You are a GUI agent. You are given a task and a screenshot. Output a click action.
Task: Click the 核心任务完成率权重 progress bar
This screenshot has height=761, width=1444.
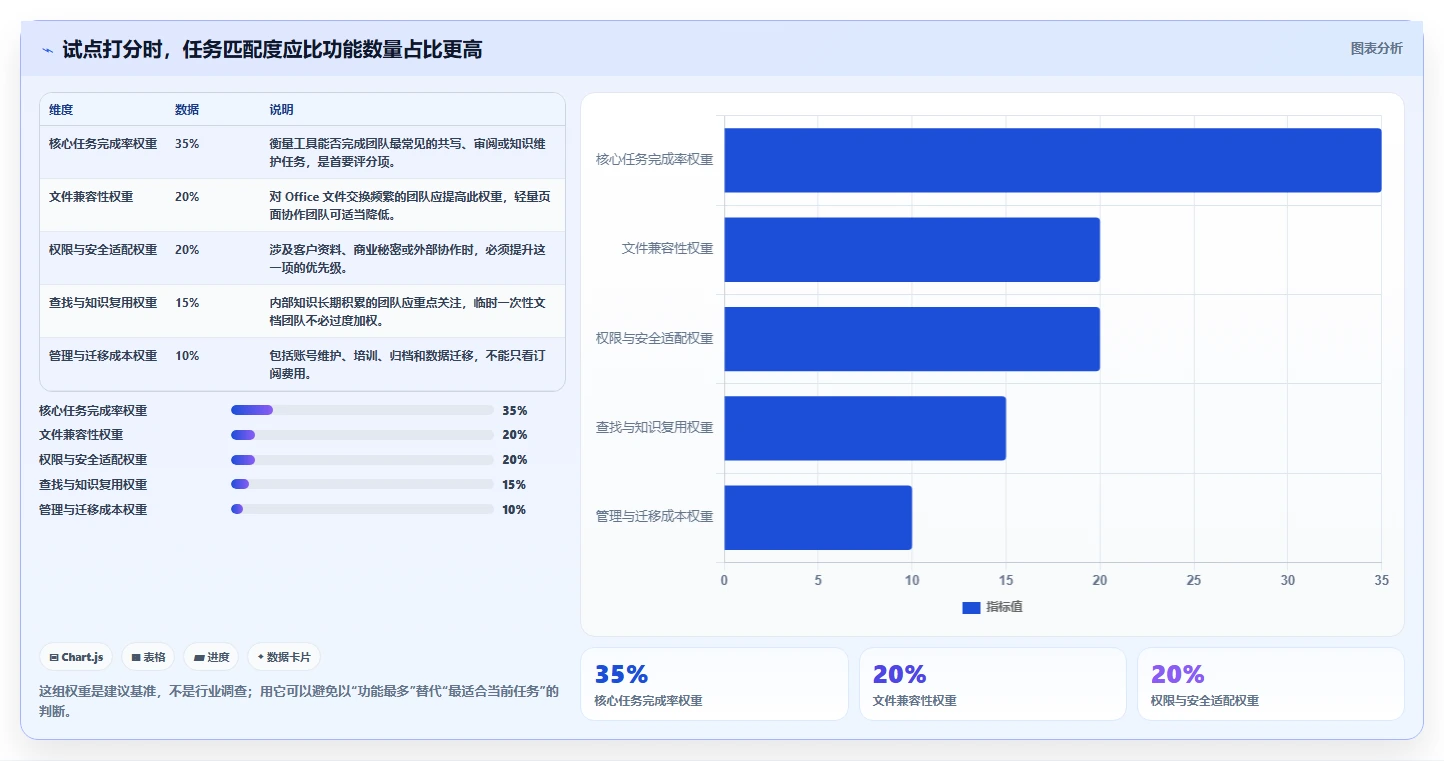click(362, 410)
